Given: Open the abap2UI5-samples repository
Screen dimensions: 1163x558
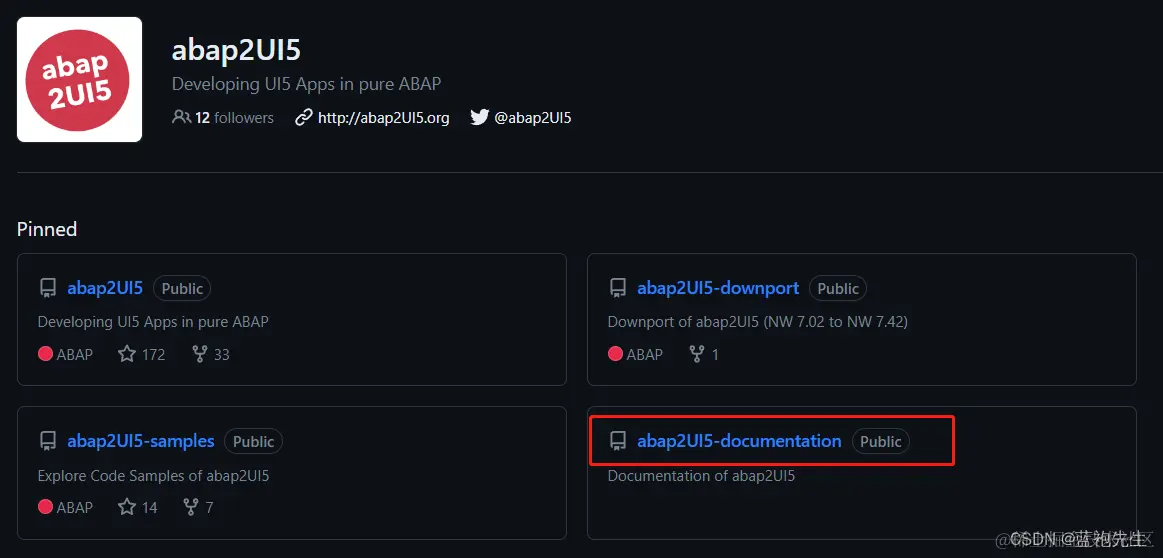Looking at the screenshot, I should (x=141, y=441).
